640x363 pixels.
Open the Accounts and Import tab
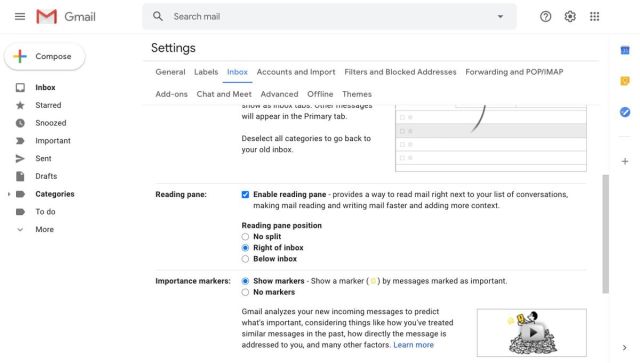click(x=296, y=72)
